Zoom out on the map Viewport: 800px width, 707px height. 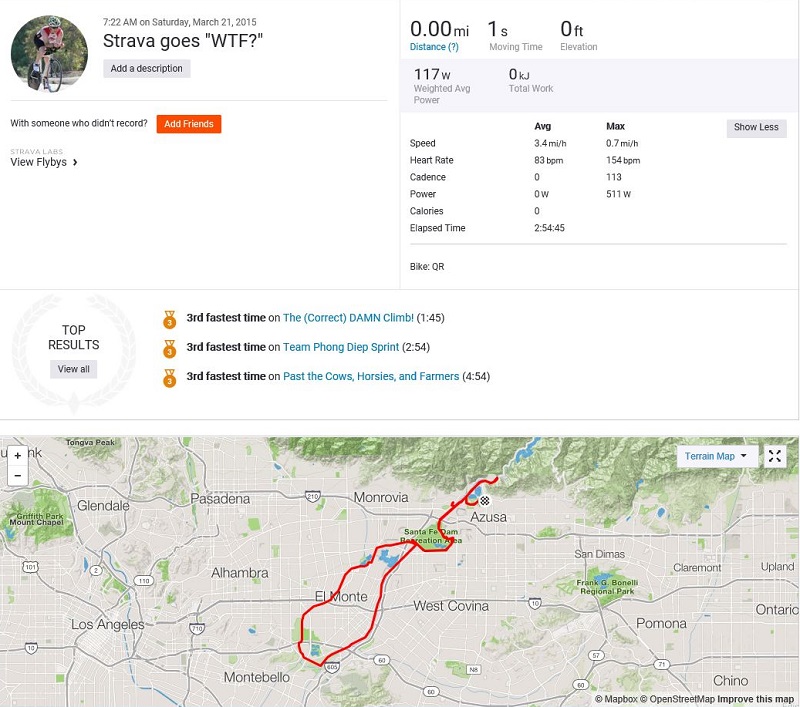coord(18,476)
